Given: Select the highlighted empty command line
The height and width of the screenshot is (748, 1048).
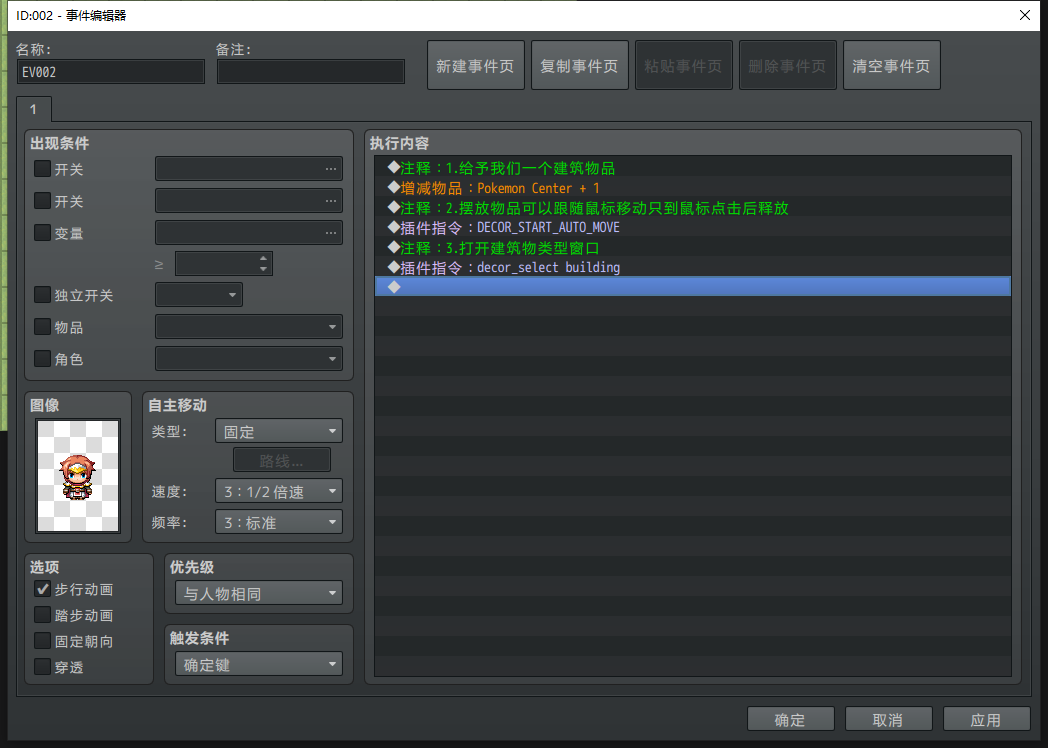Looking at the screenshot, I should click(x=692, y=287).
